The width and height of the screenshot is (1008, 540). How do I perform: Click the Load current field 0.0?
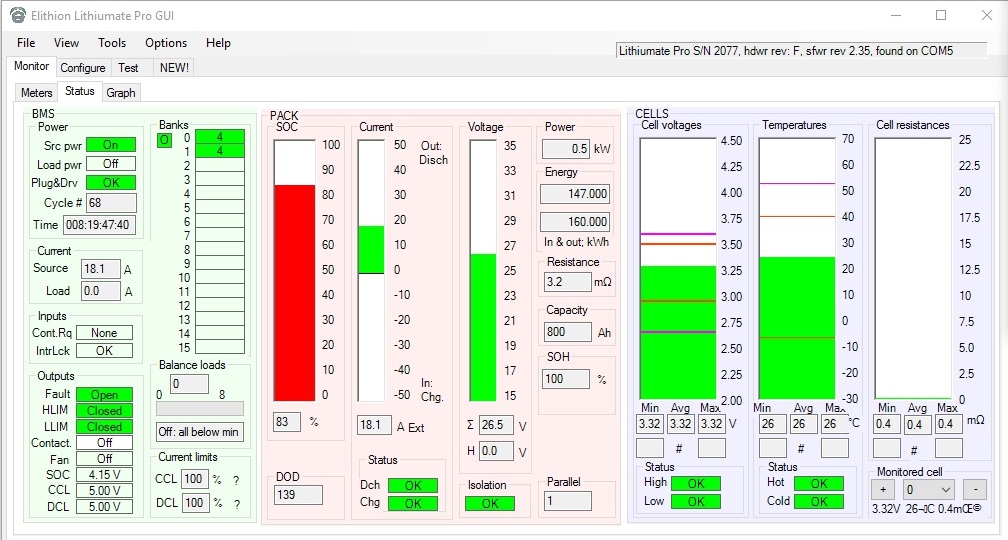point(100,291)
